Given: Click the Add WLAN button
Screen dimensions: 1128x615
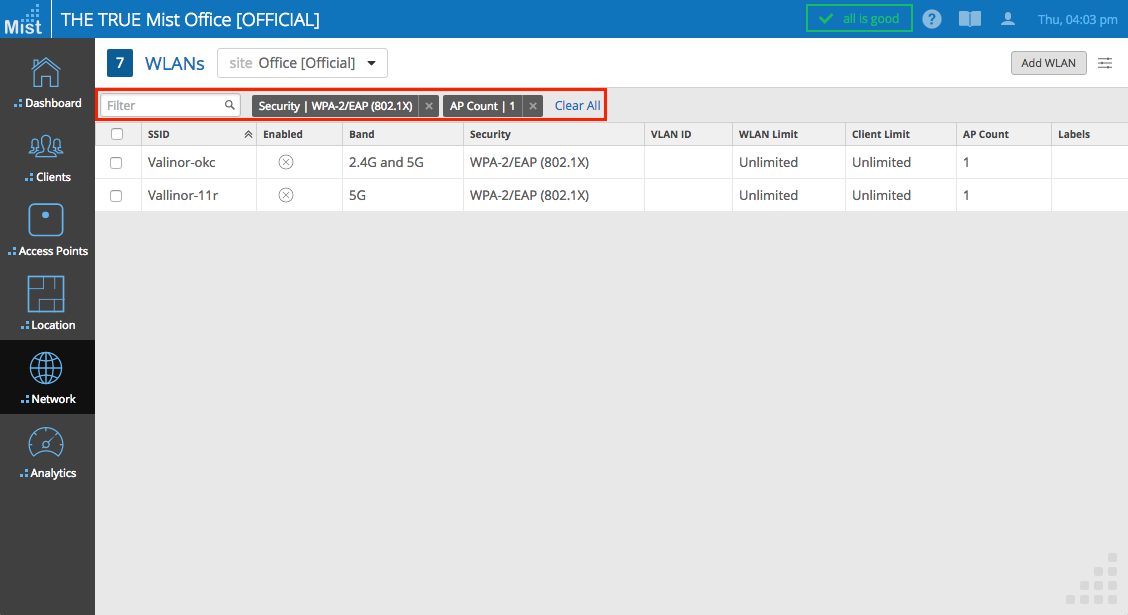Looking at the screenshot, I should pos(1048,63).
